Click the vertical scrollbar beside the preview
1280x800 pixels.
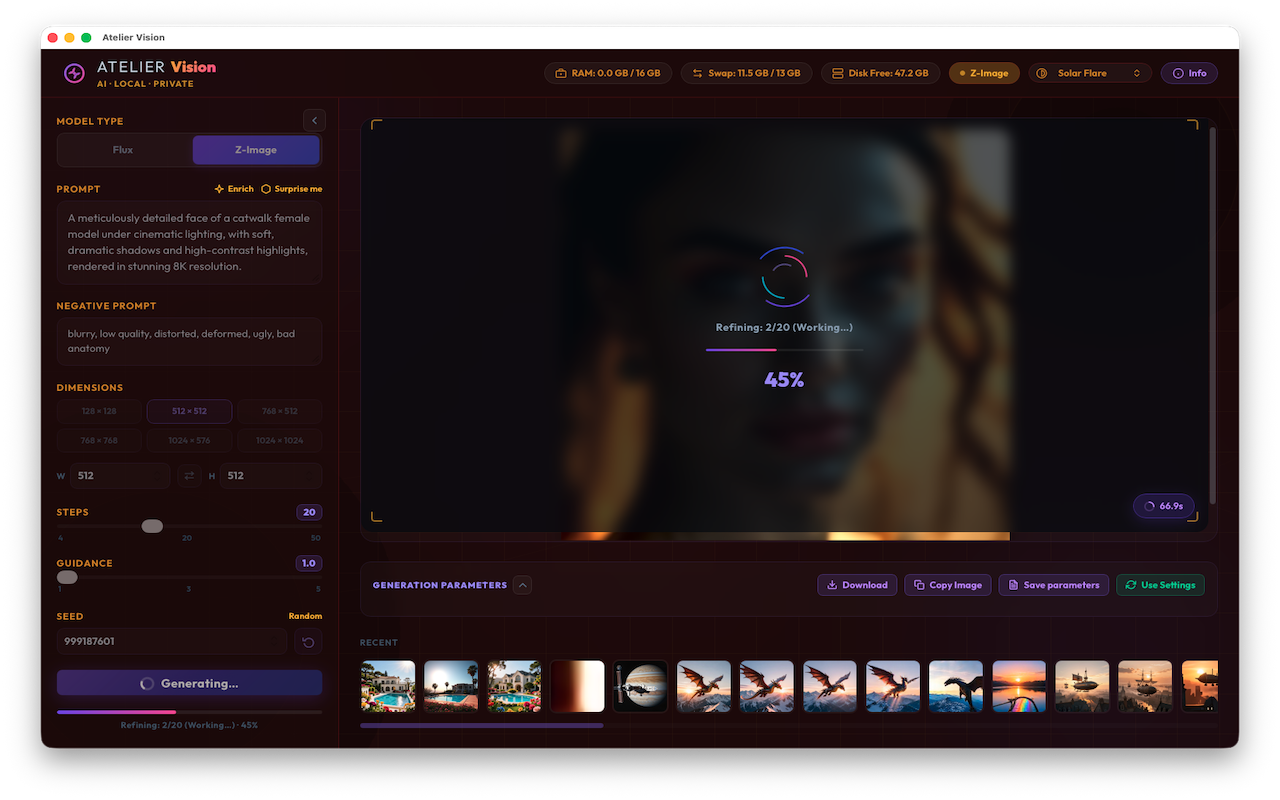(x=1213, y=315)
